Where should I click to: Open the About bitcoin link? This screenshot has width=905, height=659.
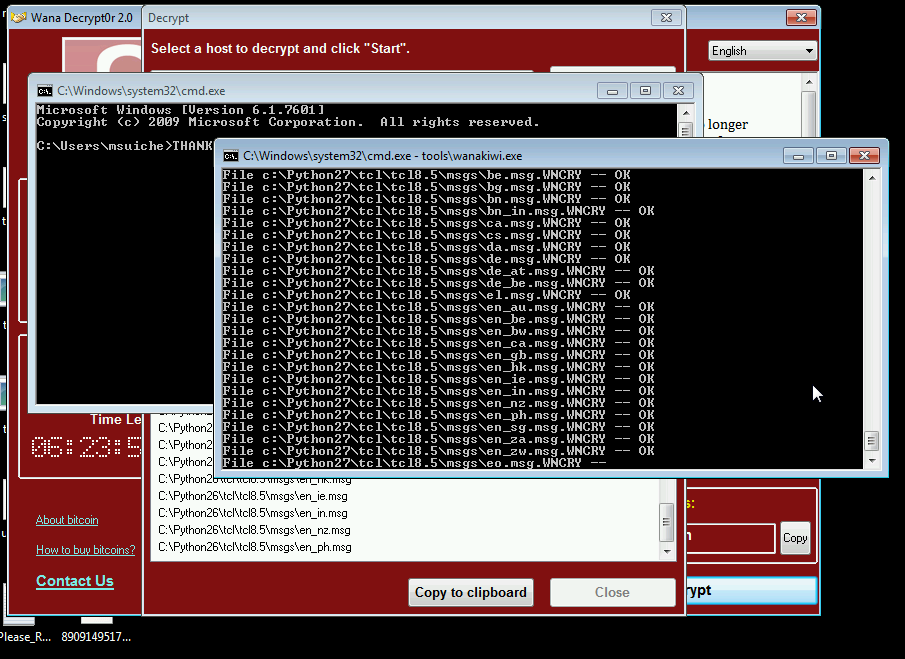(x=67, y=520)
